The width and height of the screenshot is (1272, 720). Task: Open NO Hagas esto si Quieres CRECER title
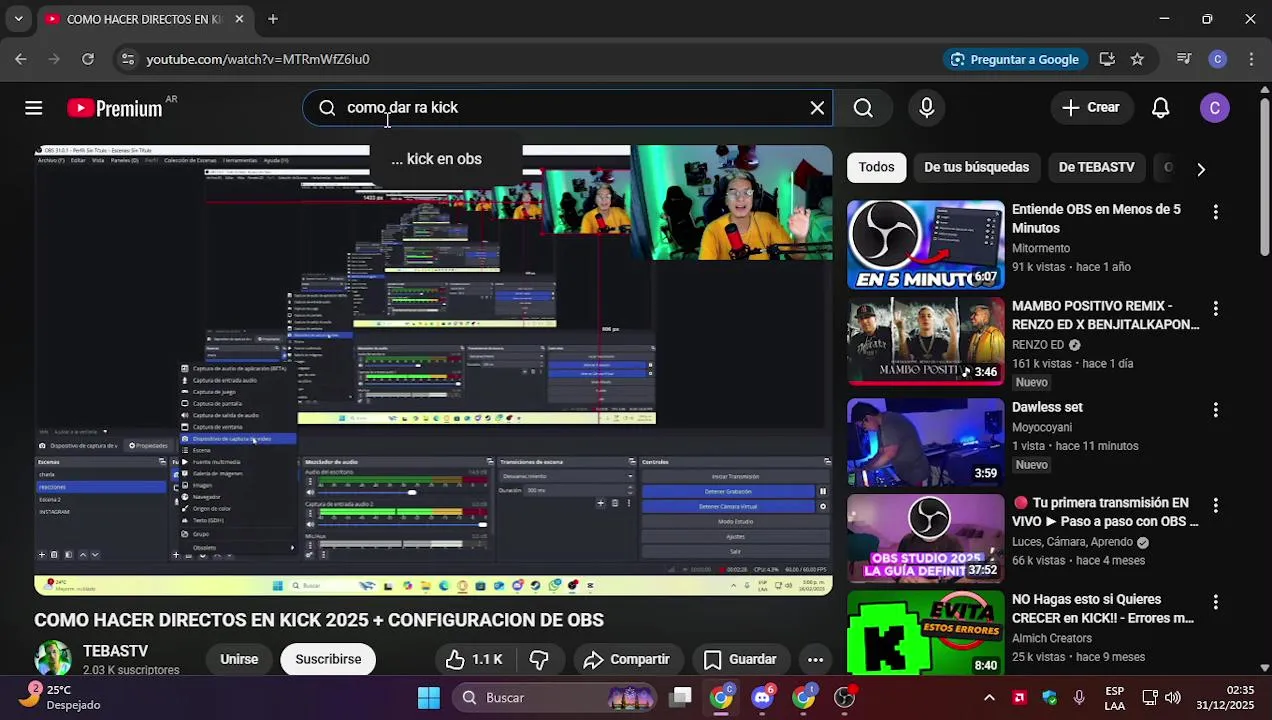coord(1103,609)
